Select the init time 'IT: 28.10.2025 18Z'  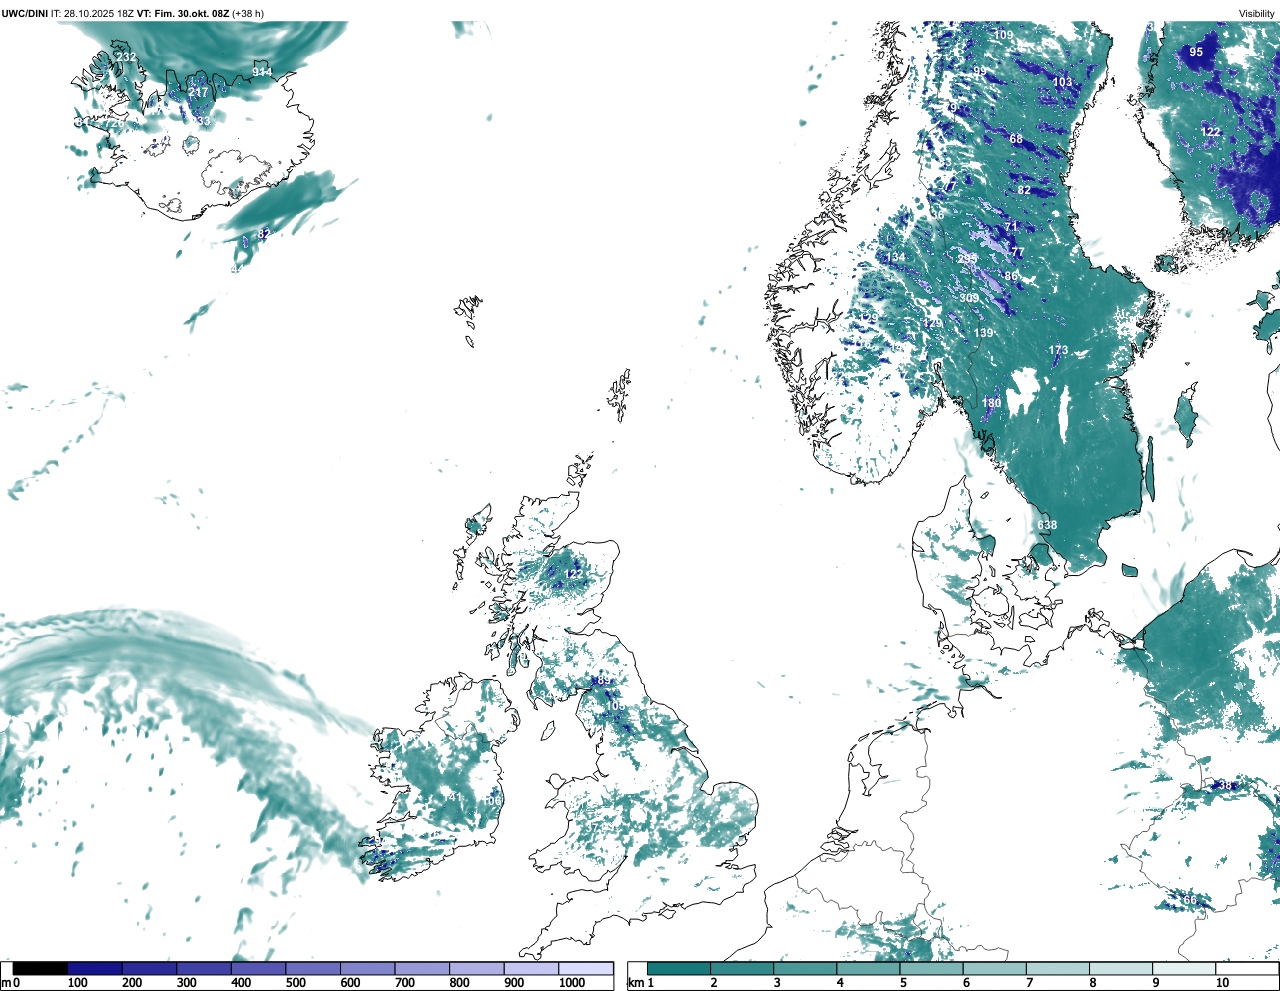tap(92, 14)
